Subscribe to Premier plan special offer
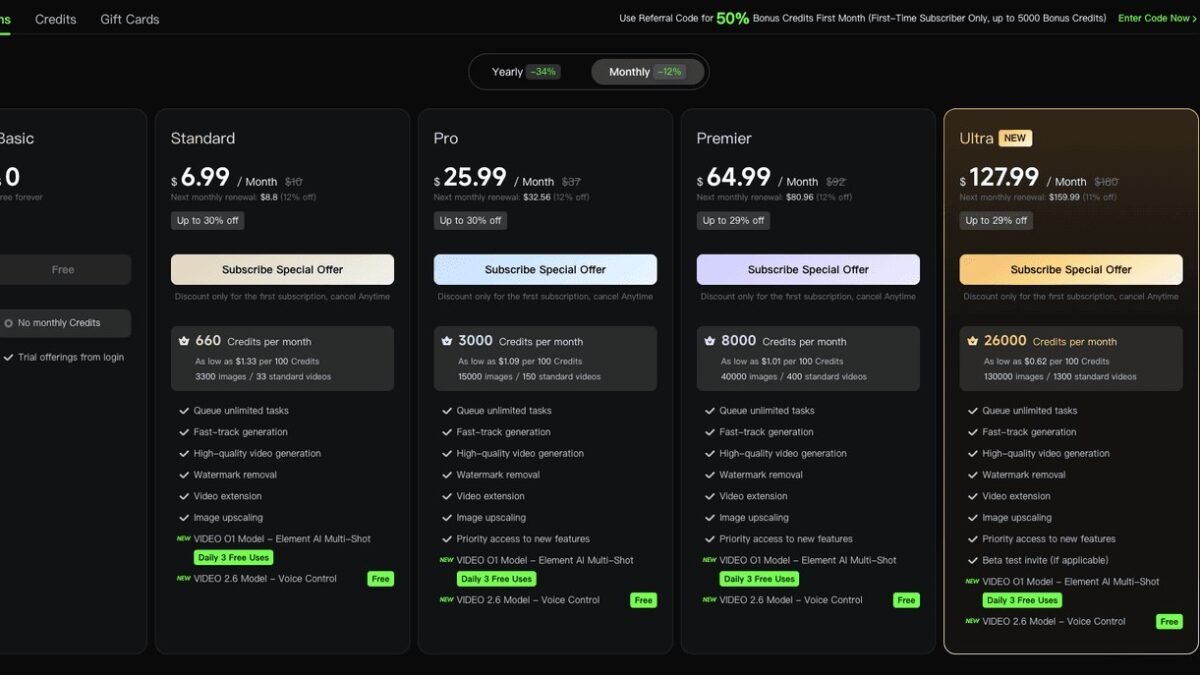Screen dimensions: 1200x675 808,270
